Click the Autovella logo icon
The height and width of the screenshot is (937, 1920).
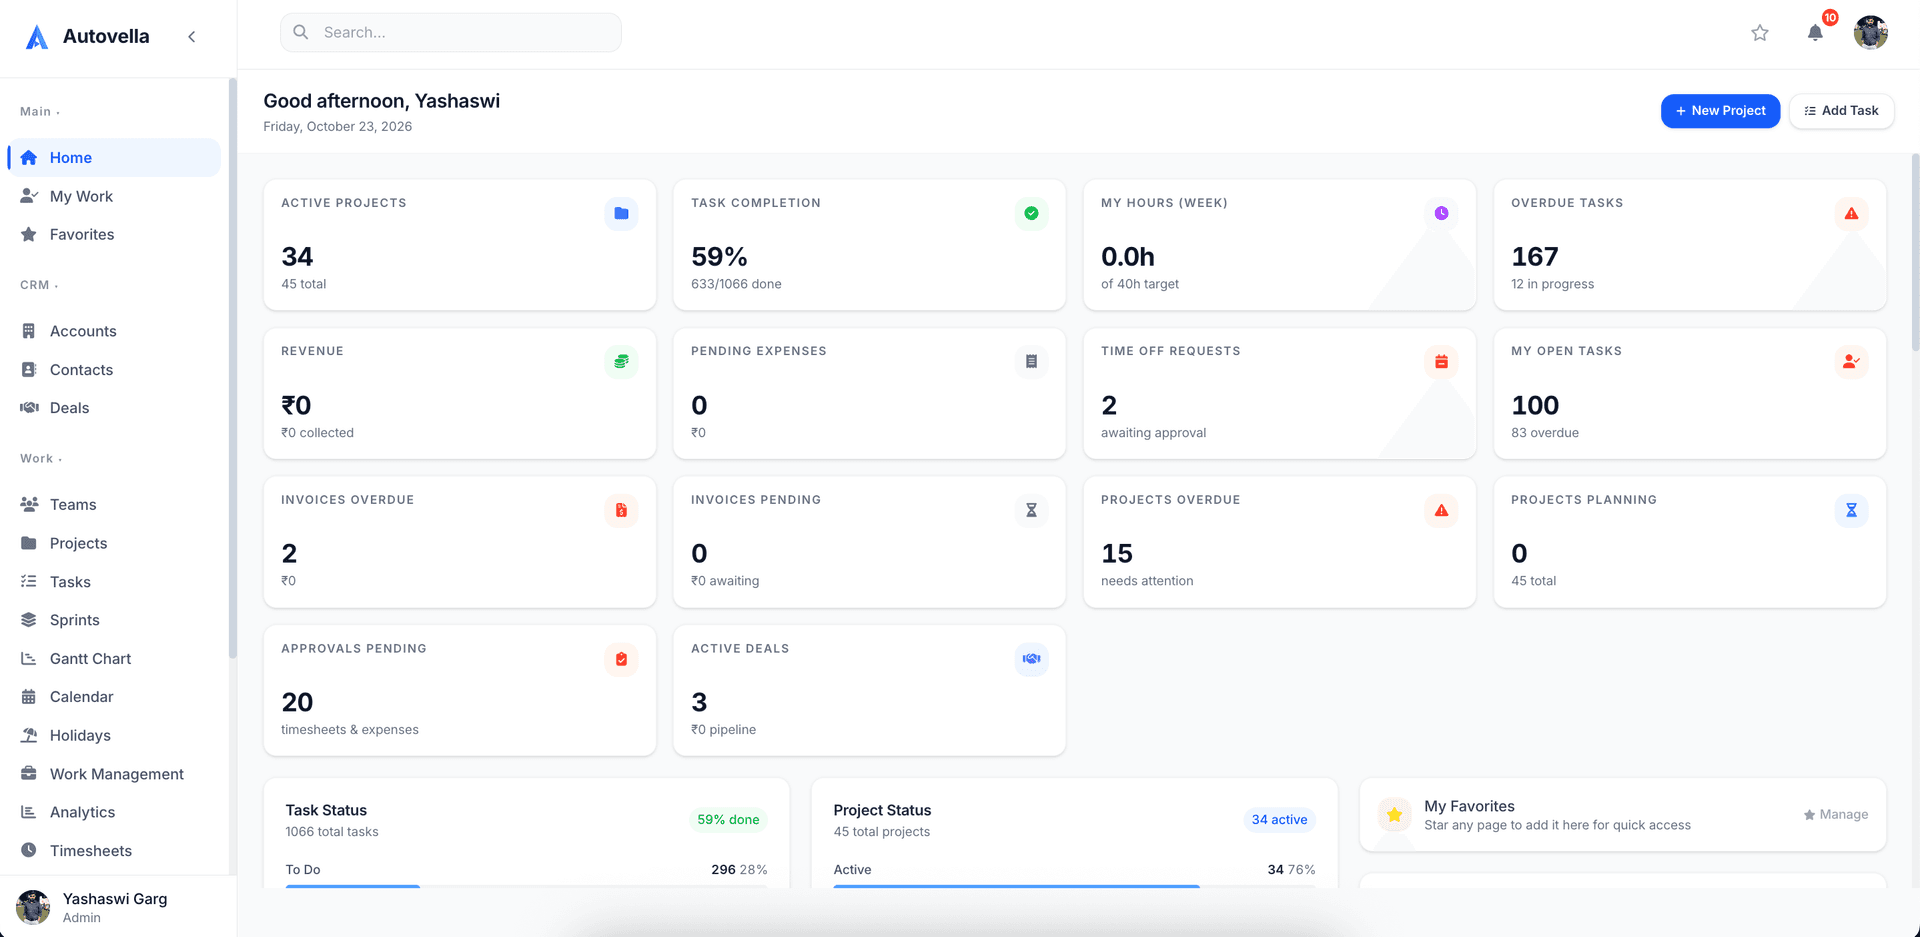[37, 37]
